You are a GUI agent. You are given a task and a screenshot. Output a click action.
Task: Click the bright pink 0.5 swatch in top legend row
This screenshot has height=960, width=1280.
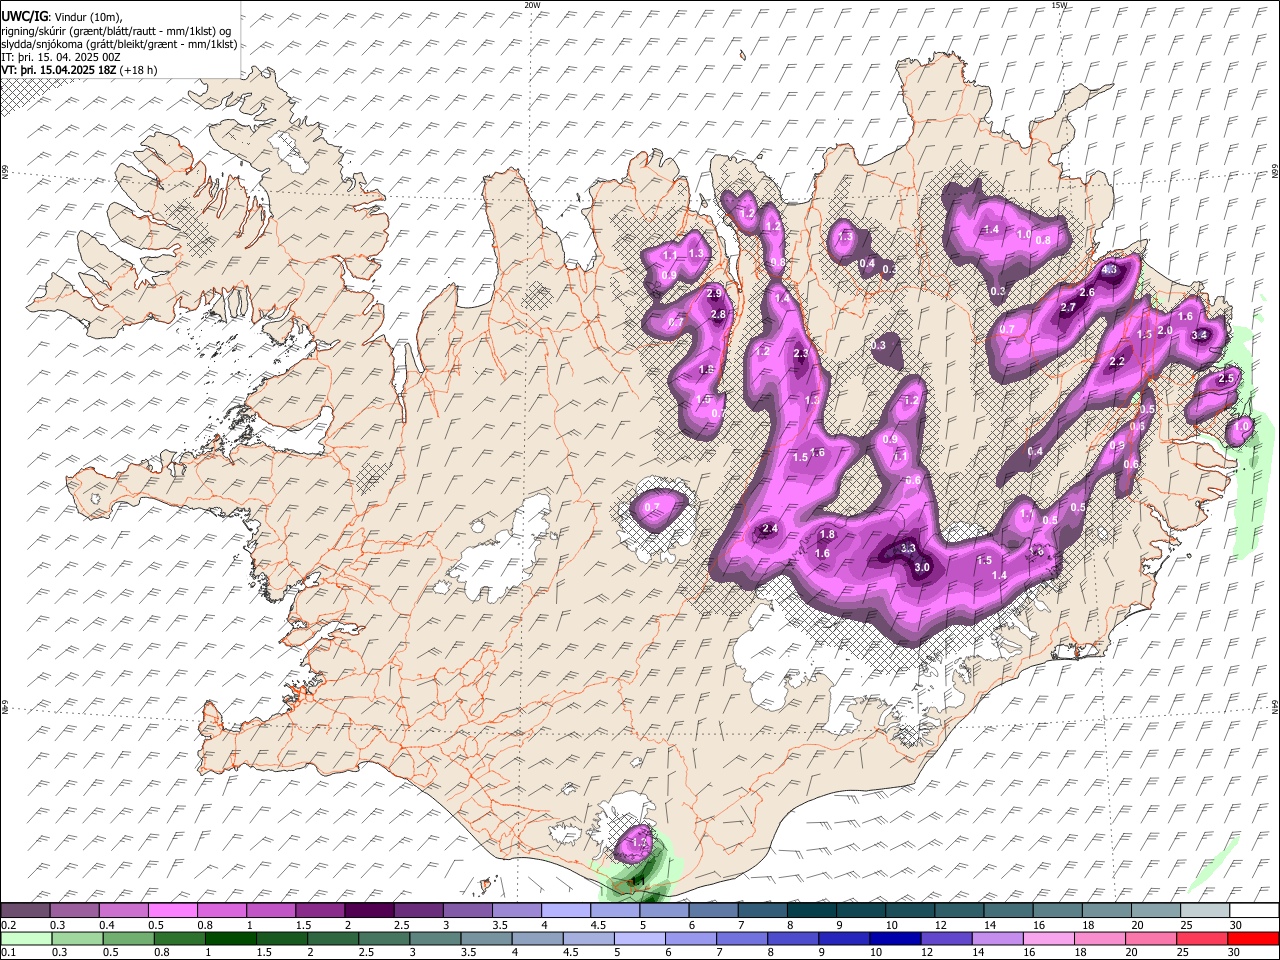click(x=172, y=911)
